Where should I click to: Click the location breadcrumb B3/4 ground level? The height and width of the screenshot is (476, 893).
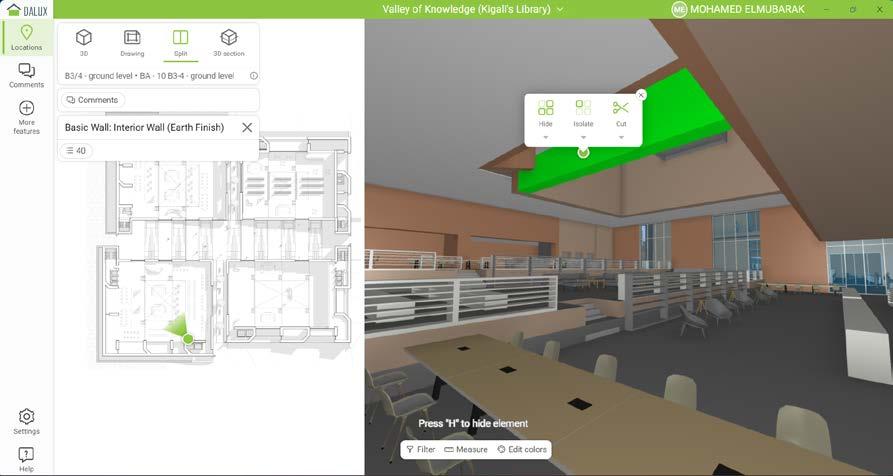(149, 76)
